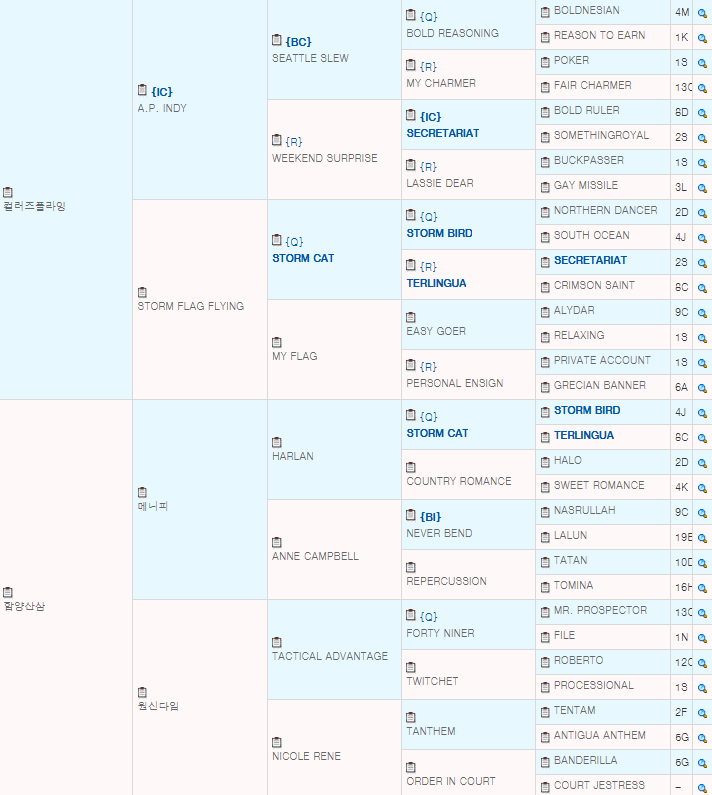Select the magnifier icon in the ROBERTO row
Image resolution: width=712 pixels, height=795 pixels.
[702, 662]
